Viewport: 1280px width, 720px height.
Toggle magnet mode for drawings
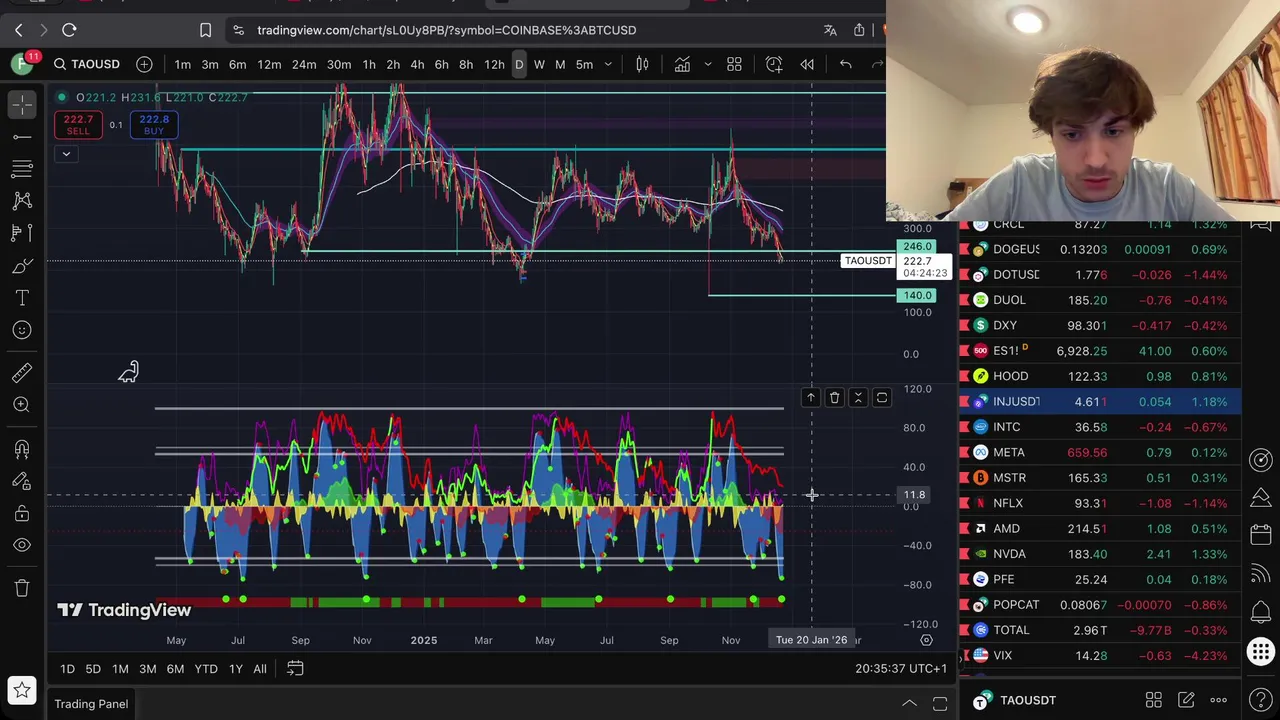tap(22, 449)
